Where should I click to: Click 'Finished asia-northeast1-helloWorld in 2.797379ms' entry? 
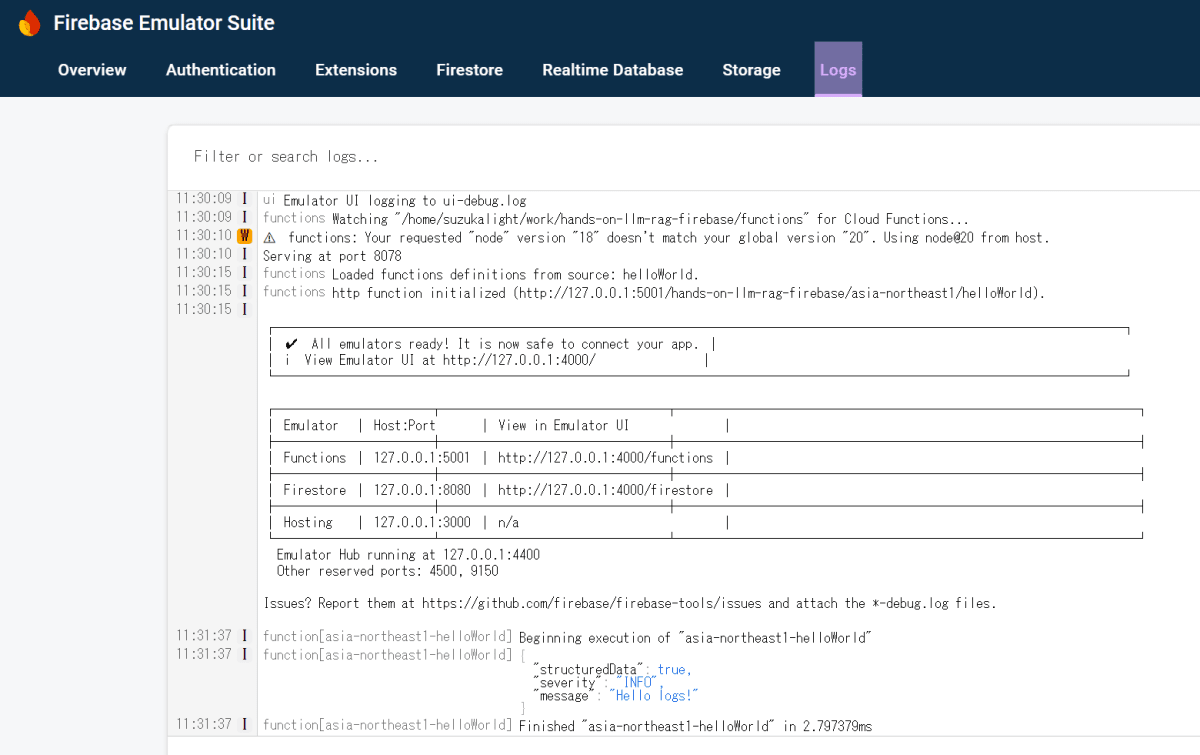[695, 725]
